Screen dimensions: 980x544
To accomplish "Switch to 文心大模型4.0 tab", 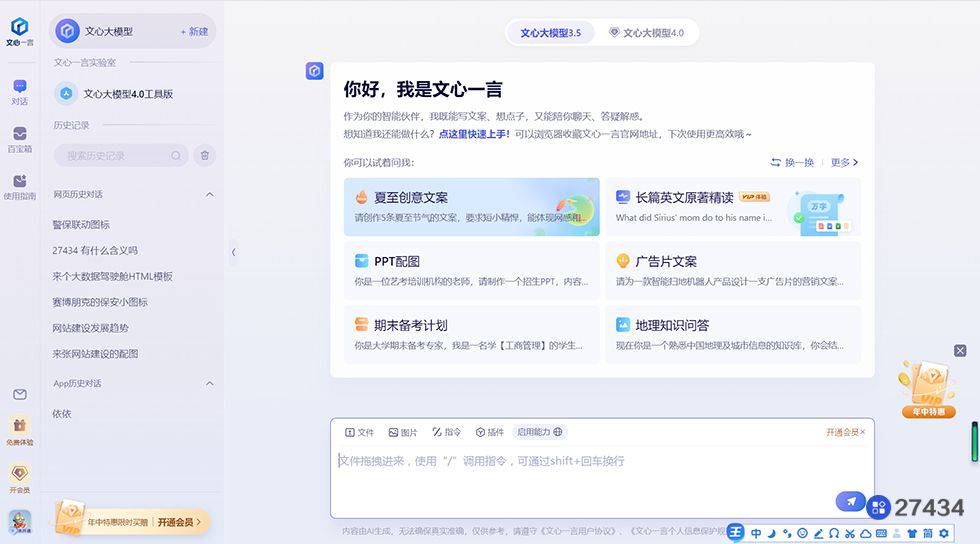I will 647,33.
